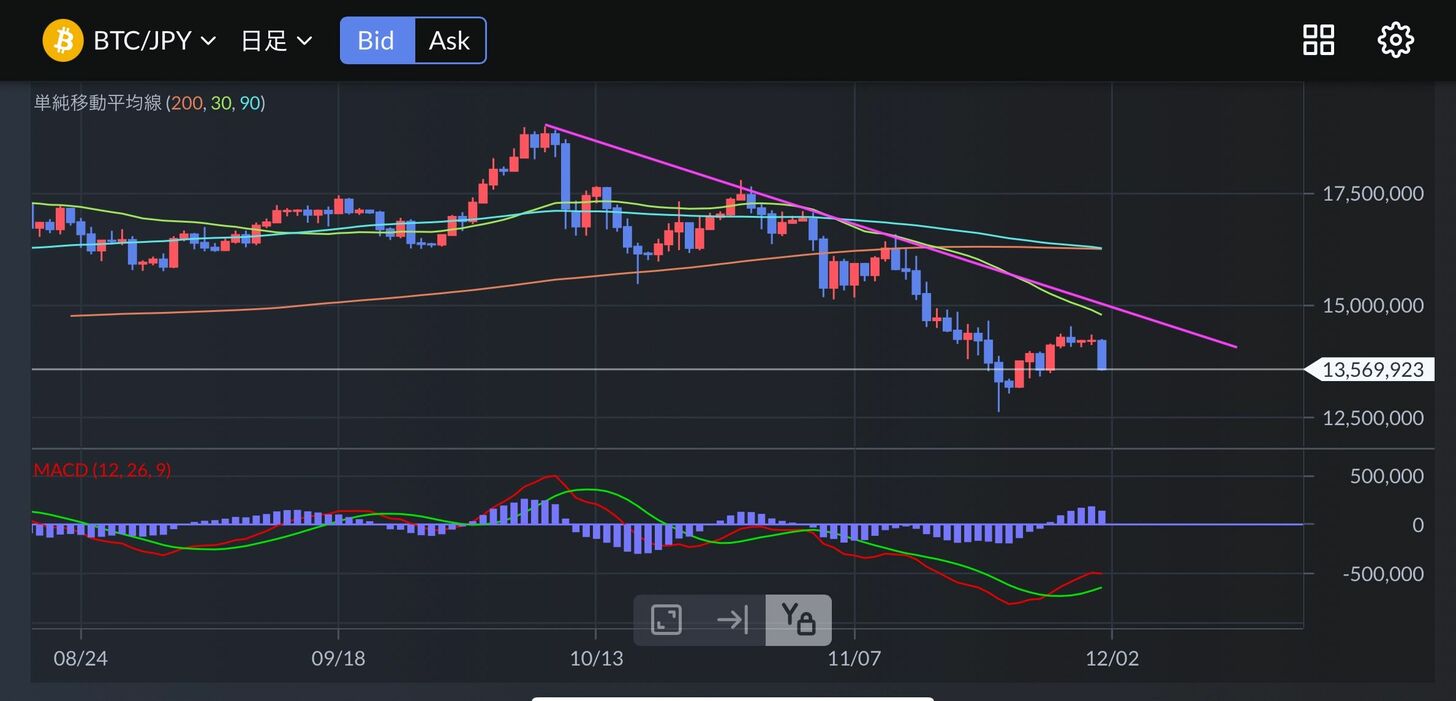
Task: Expand the chart to fullscreen
Action: point(666,620)
